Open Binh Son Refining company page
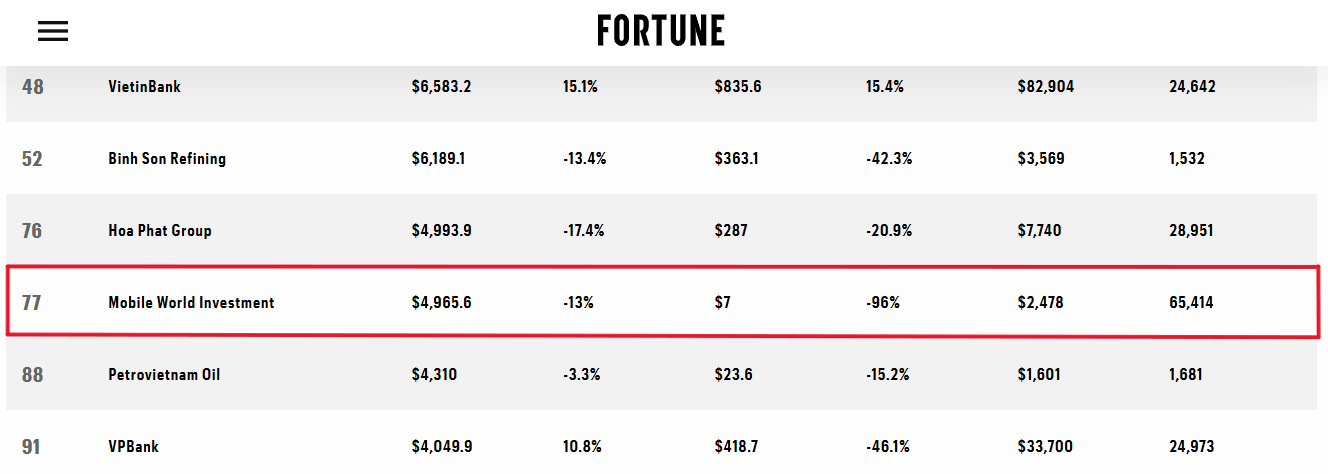The width and height of the screenshot is (1328, 474). (167, 159)
